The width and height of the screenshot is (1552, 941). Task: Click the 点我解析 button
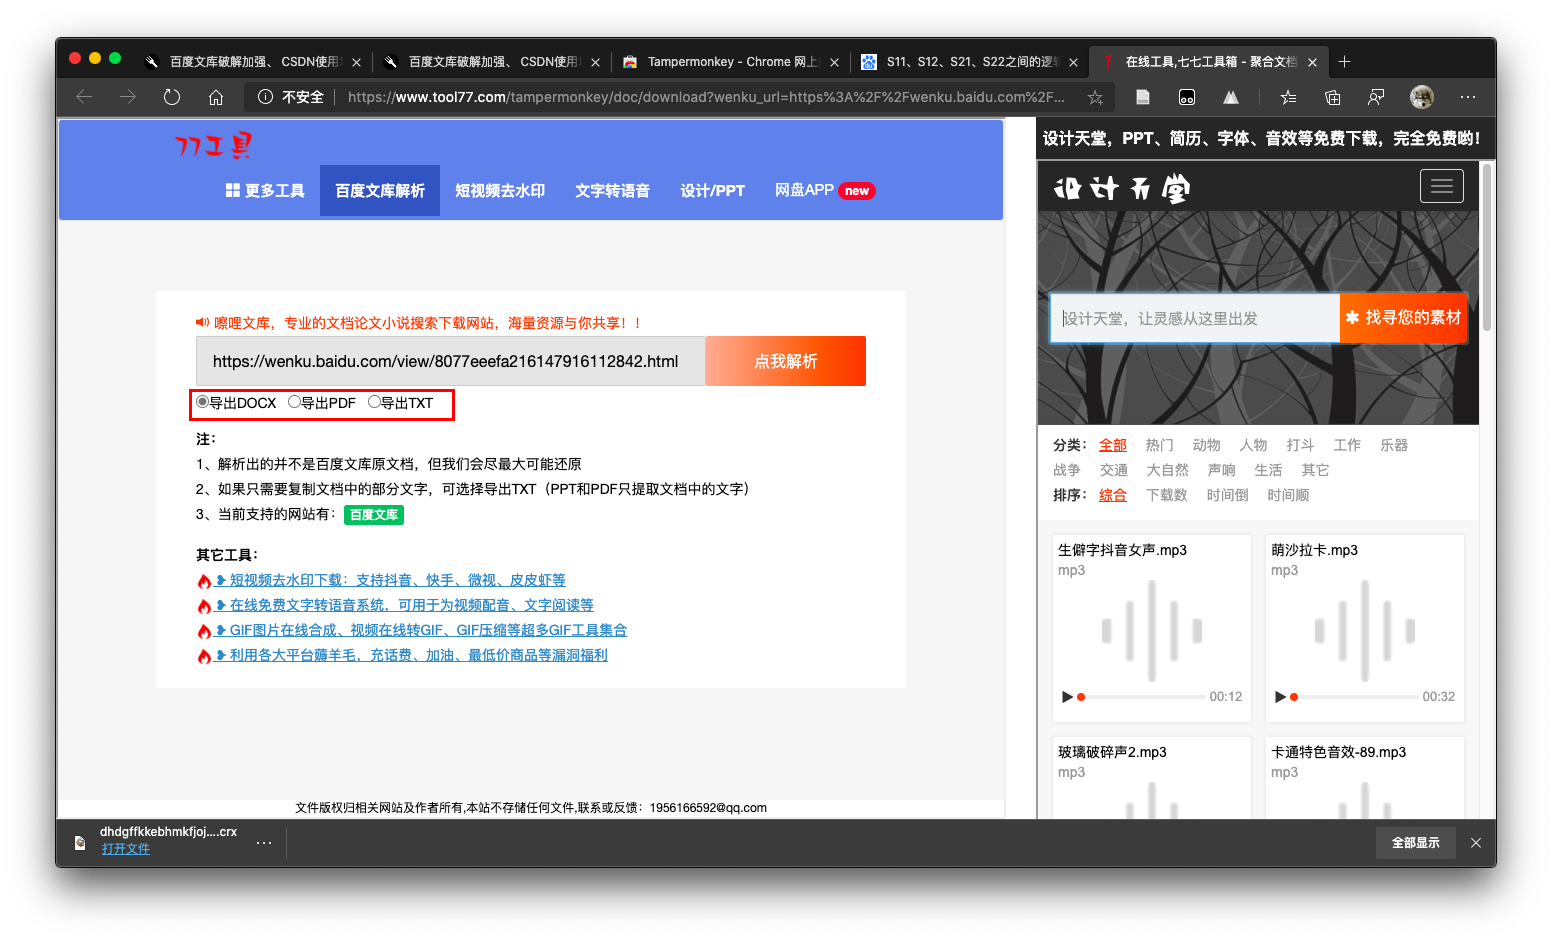click(x=786, y=361)
